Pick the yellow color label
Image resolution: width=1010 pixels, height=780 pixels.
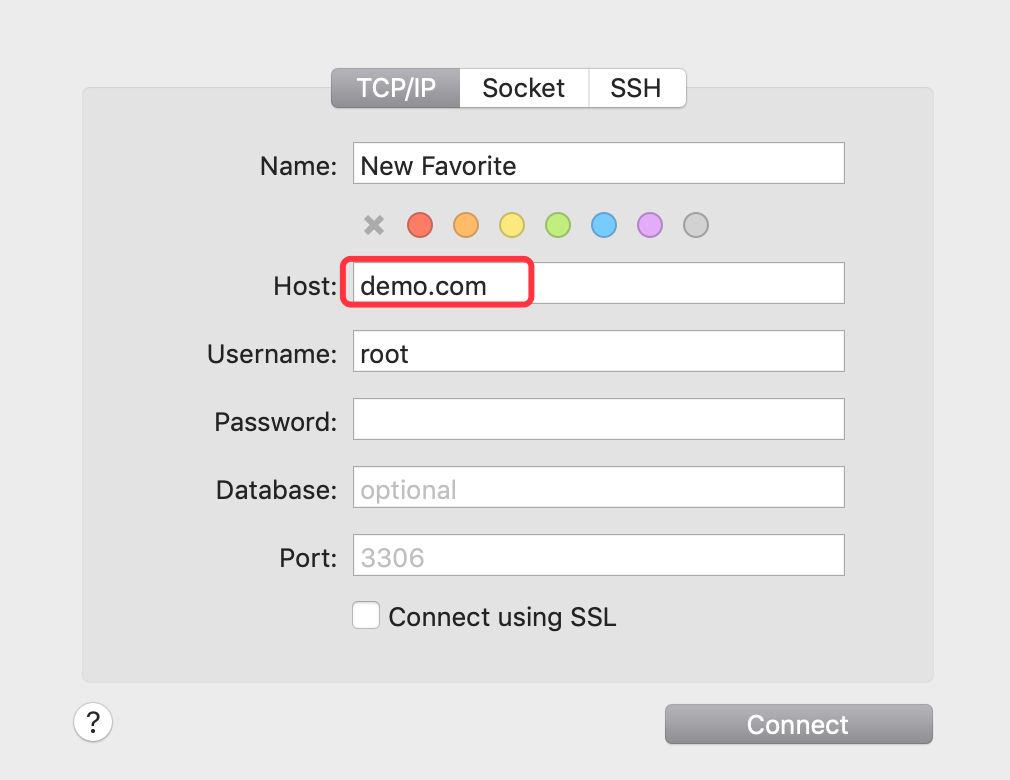click(x=512, y=225)
